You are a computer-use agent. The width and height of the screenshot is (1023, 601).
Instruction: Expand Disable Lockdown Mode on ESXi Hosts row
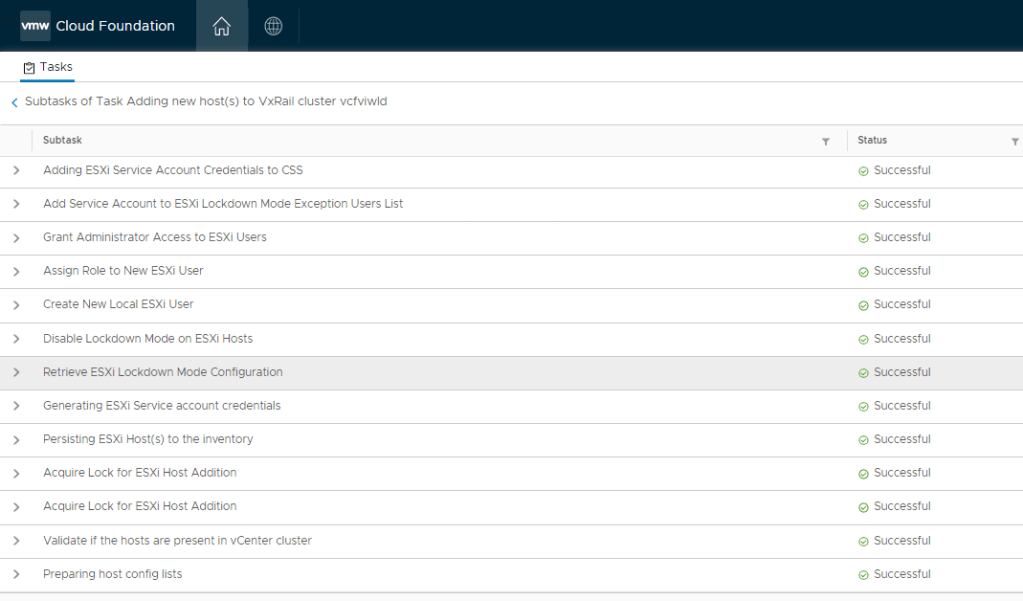click(16, 339)
